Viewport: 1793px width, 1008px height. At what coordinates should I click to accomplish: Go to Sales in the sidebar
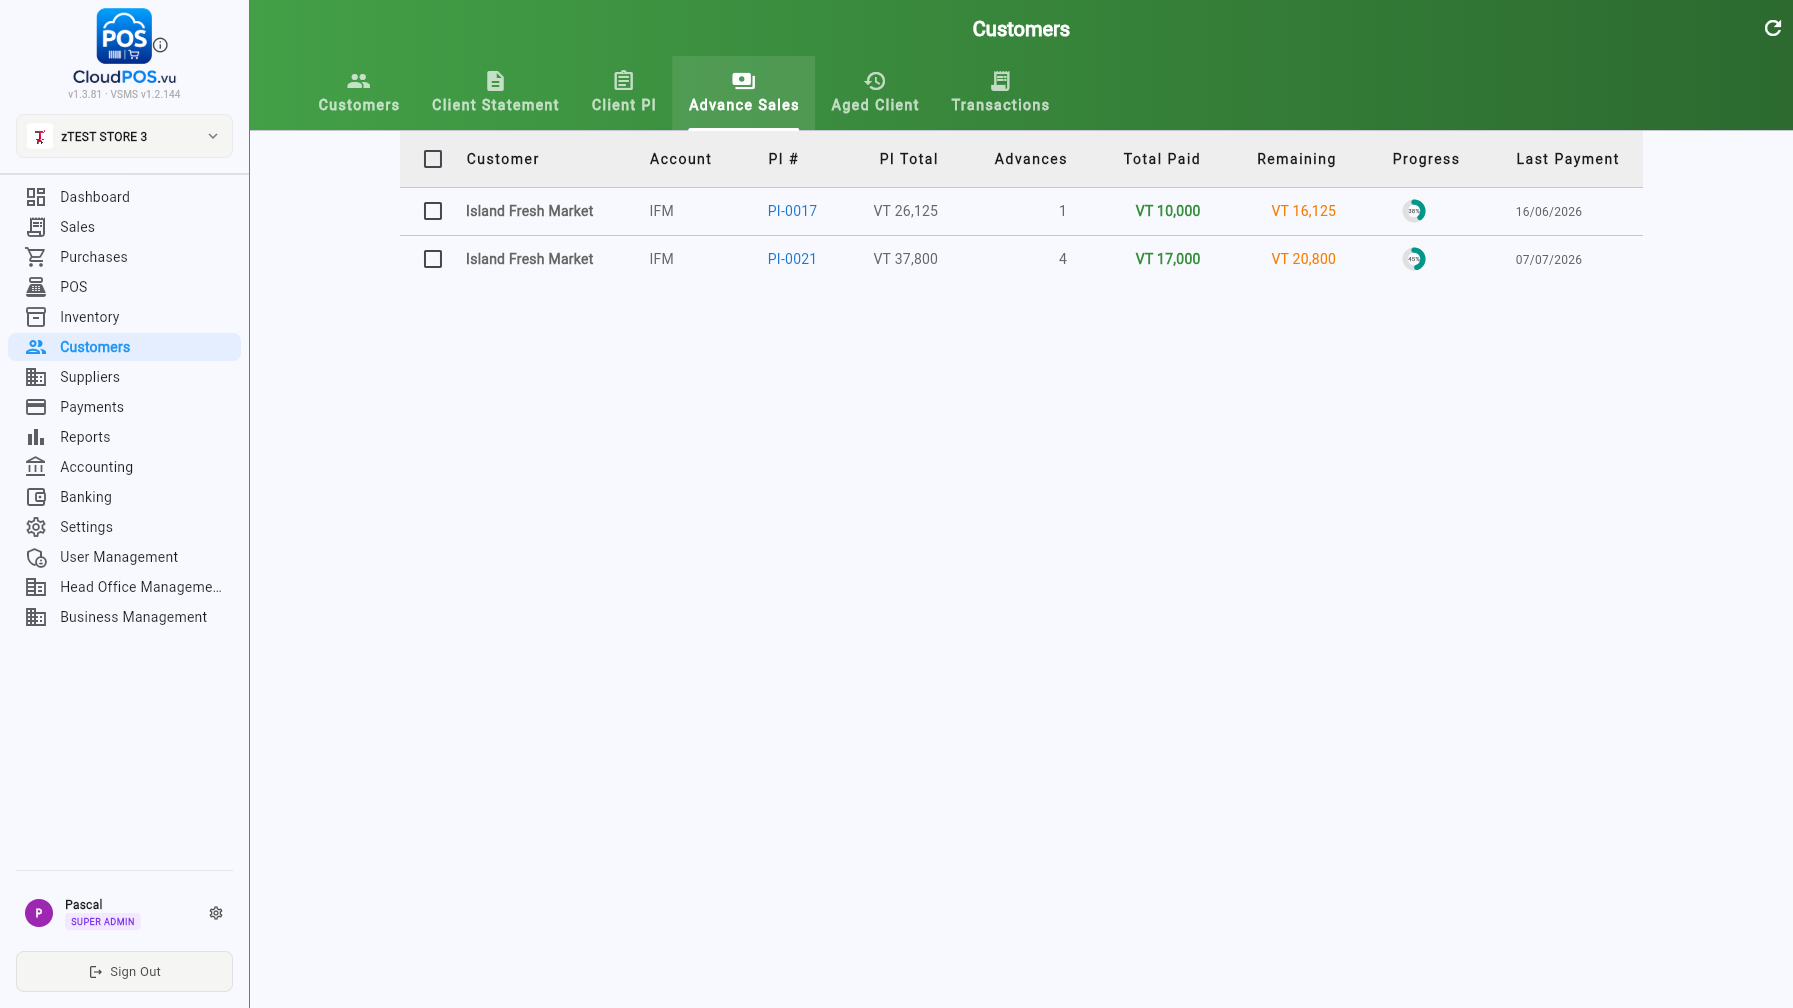124,227
